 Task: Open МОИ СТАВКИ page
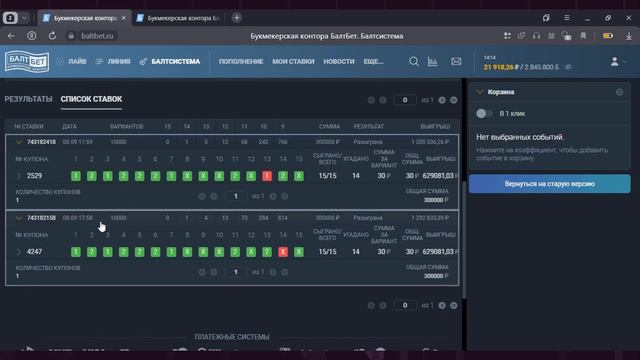click(x=293, y=61)
